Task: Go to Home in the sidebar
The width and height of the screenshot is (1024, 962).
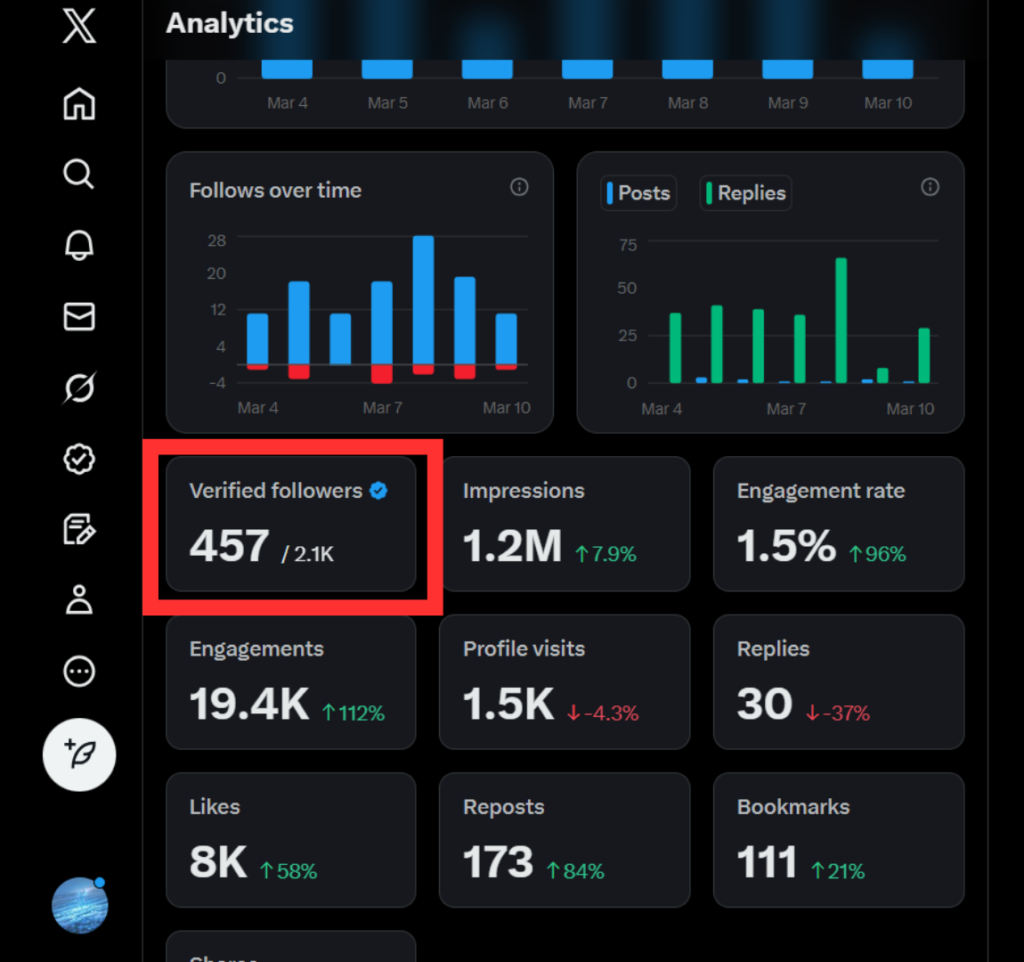Action: click(x=79, y=104)
